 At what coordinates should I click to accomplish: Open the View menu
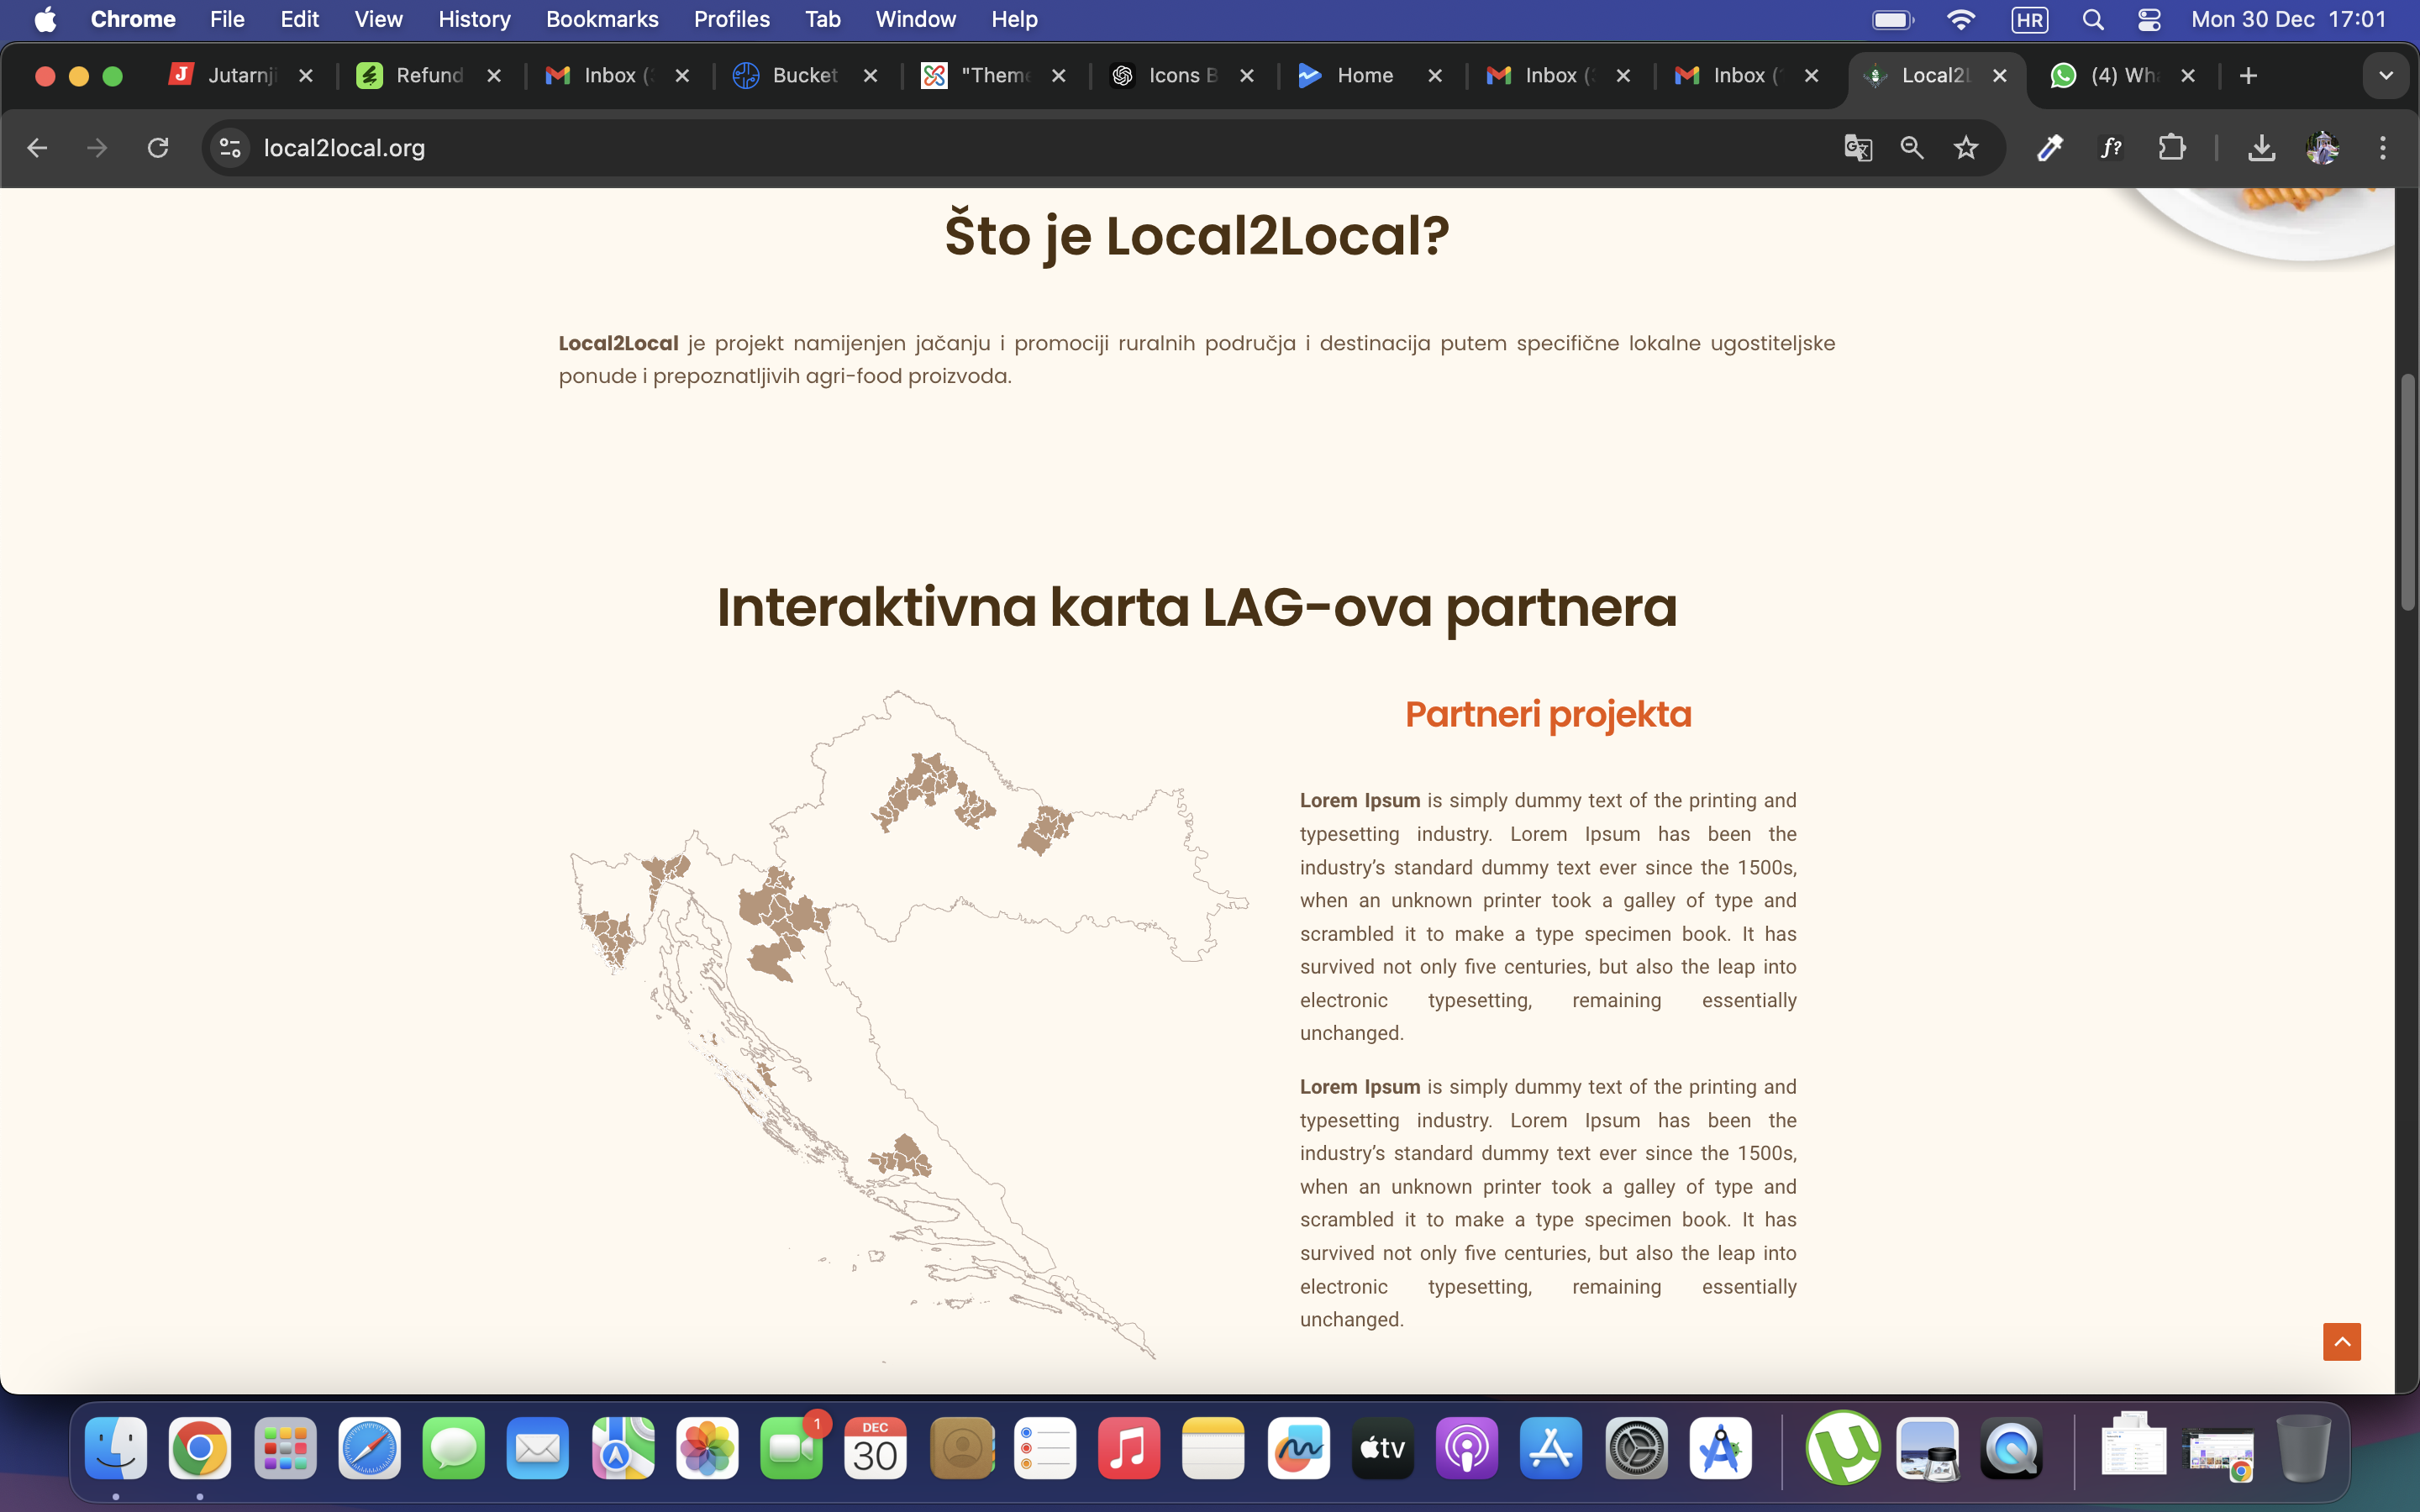point(378,19)
